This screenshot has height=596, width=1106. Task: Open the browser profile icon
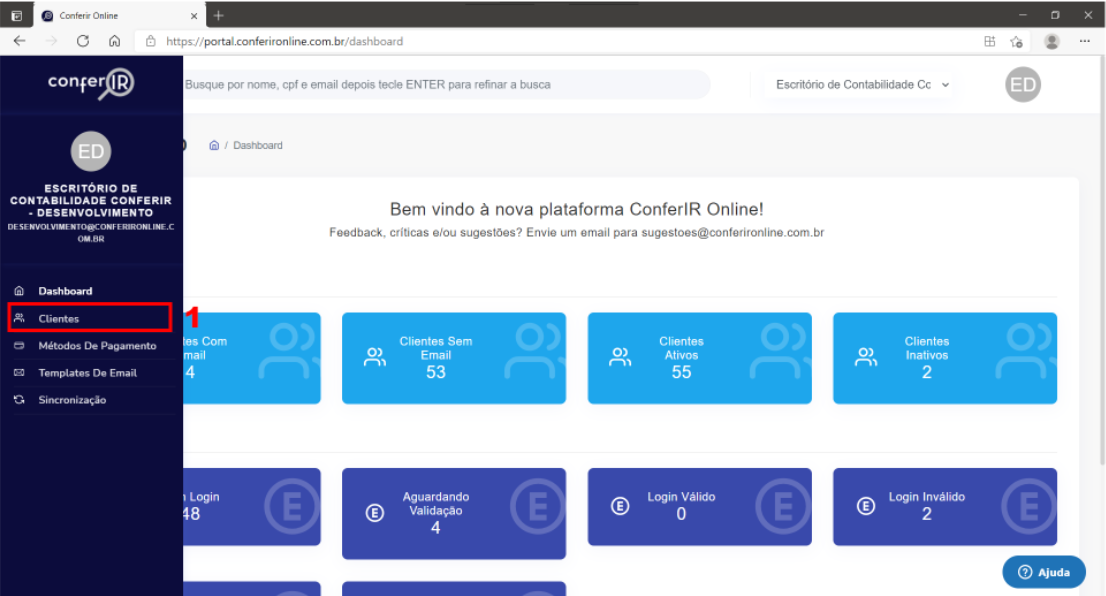pos(1052,42)
